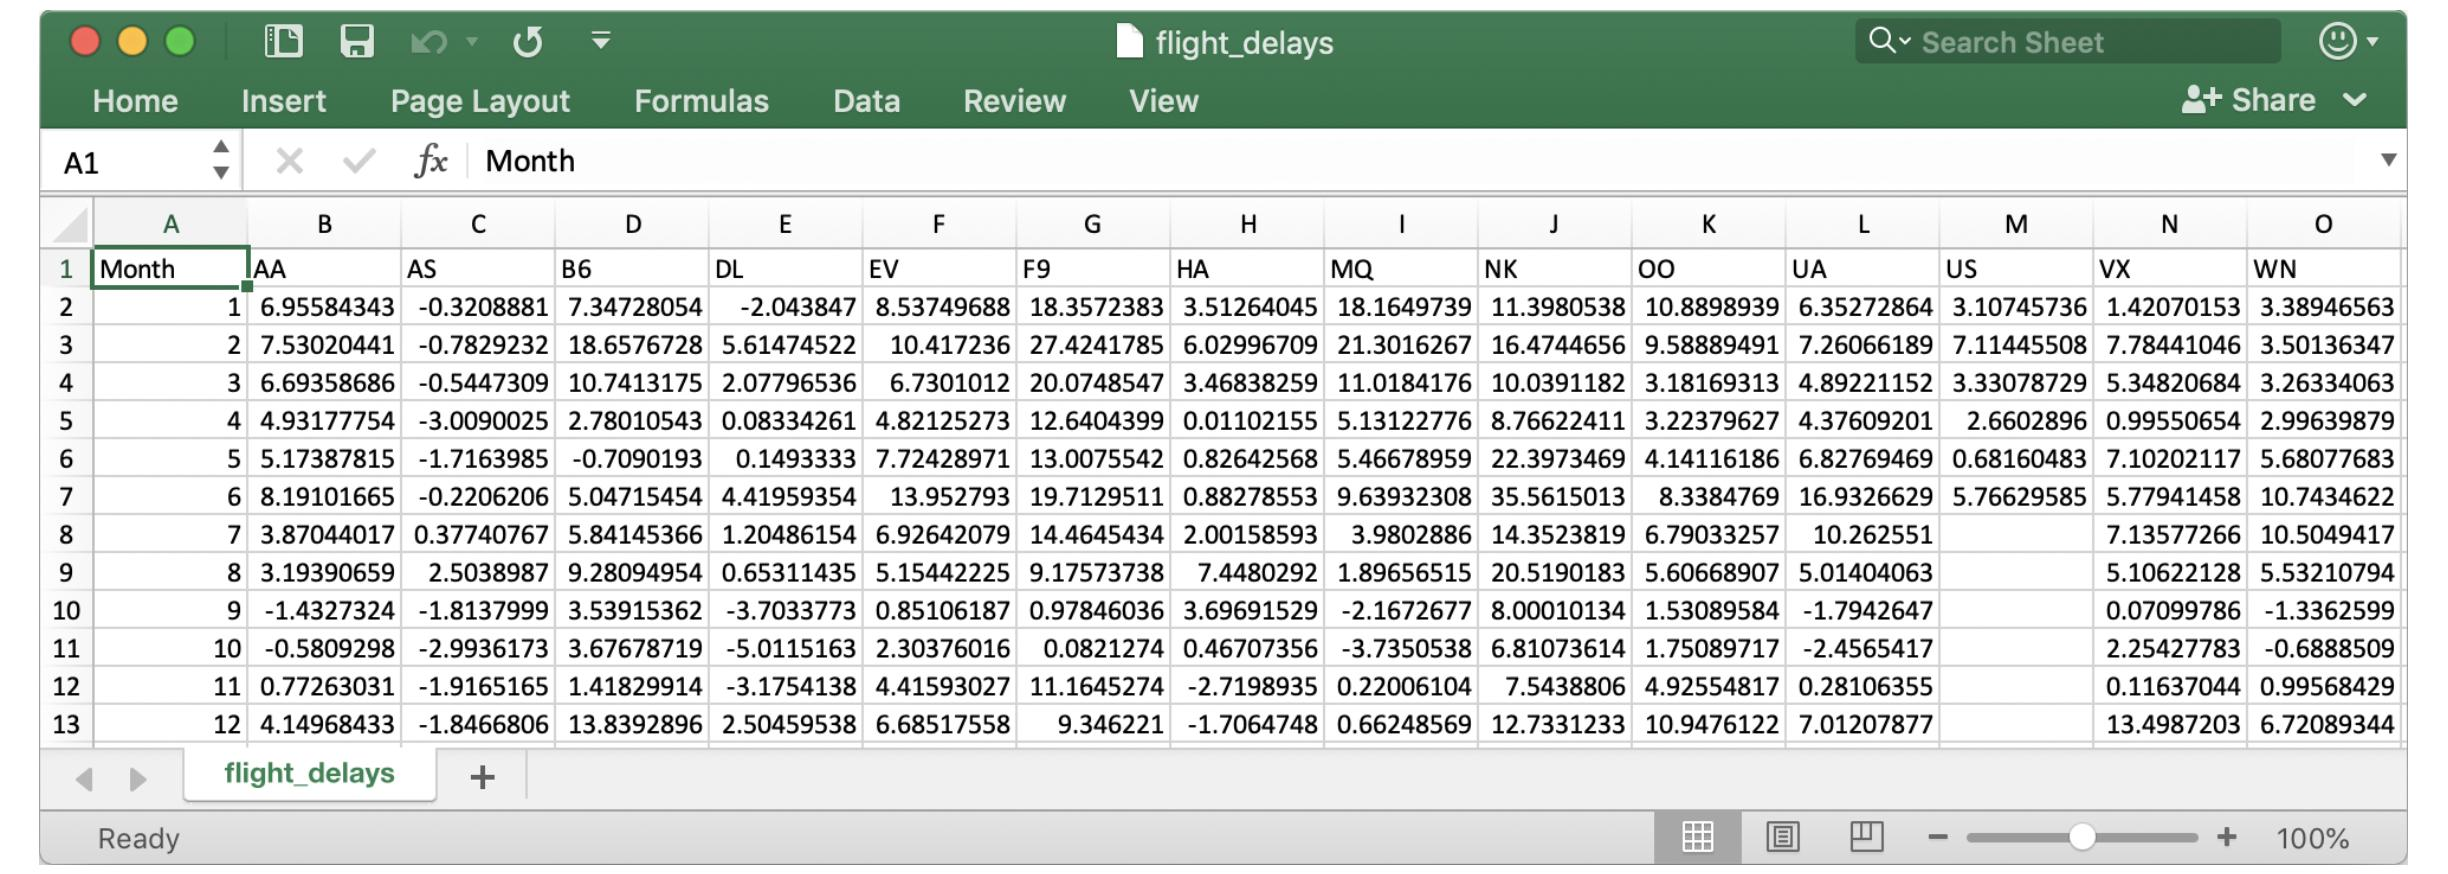
Task: Open the fx Insert Function button
Action: [431, 161]
